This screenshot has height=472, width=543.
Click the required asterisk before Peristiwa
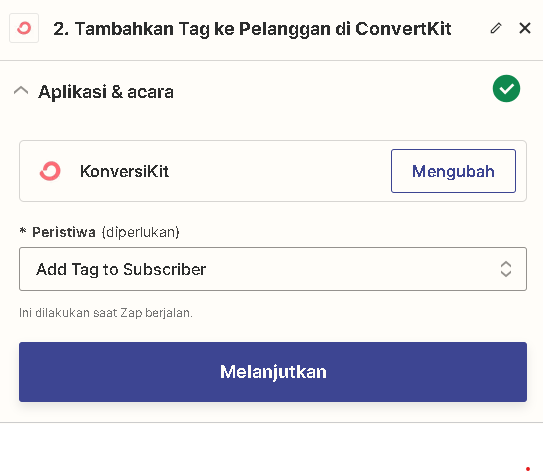click(23, 231)
